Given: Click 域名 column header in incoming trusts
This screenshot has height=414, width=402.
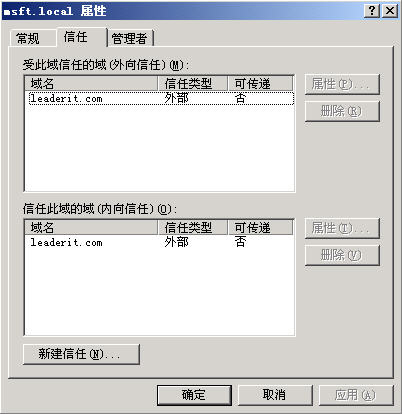Looking at the screenshot, I should 91,227.
